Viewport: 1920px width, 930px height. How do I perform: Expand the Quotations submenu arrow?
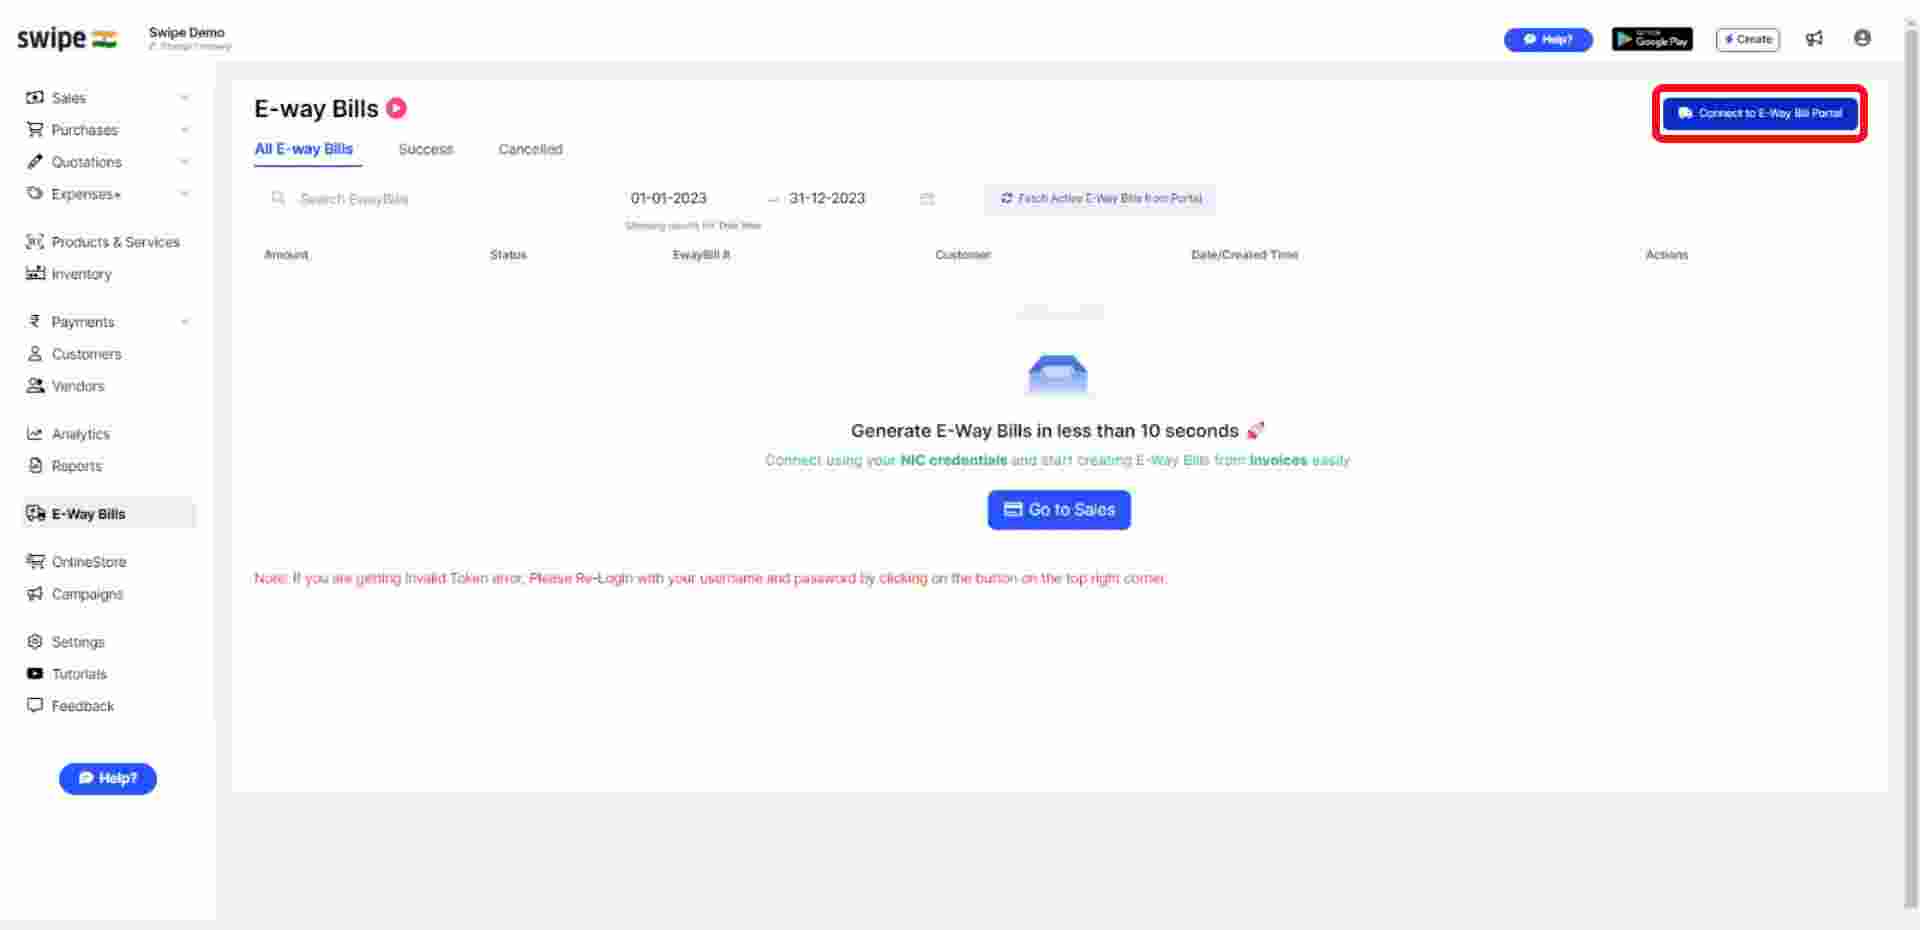tap(185, 162)
